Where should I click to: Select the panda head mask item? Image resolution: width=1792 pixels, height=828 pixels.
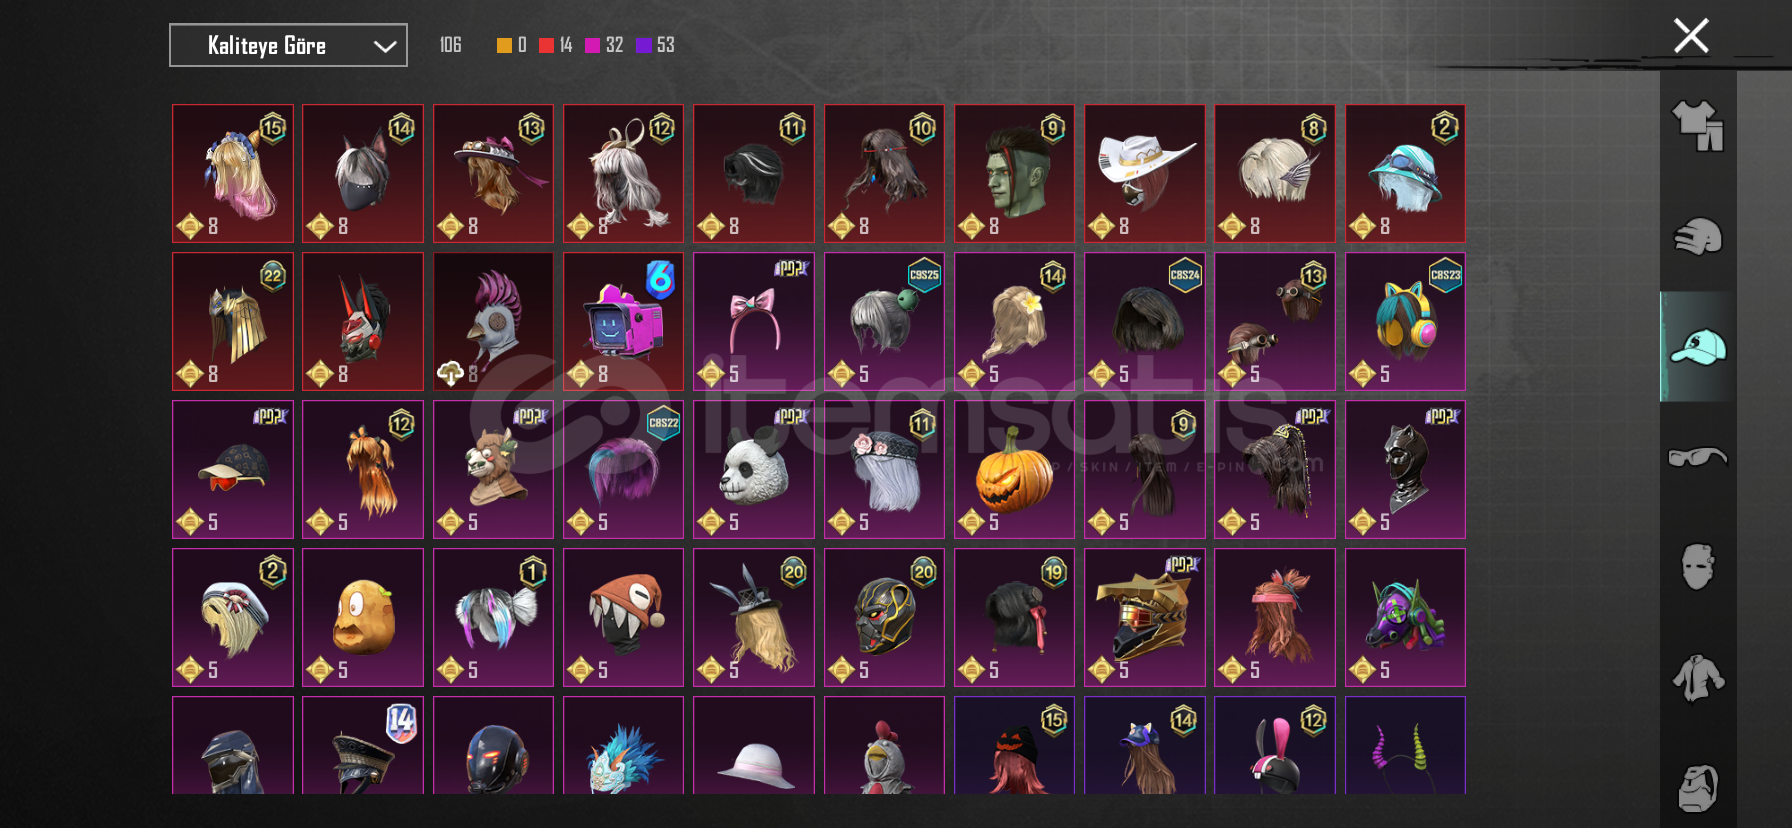pyautogui.click(x=754, y=469)
